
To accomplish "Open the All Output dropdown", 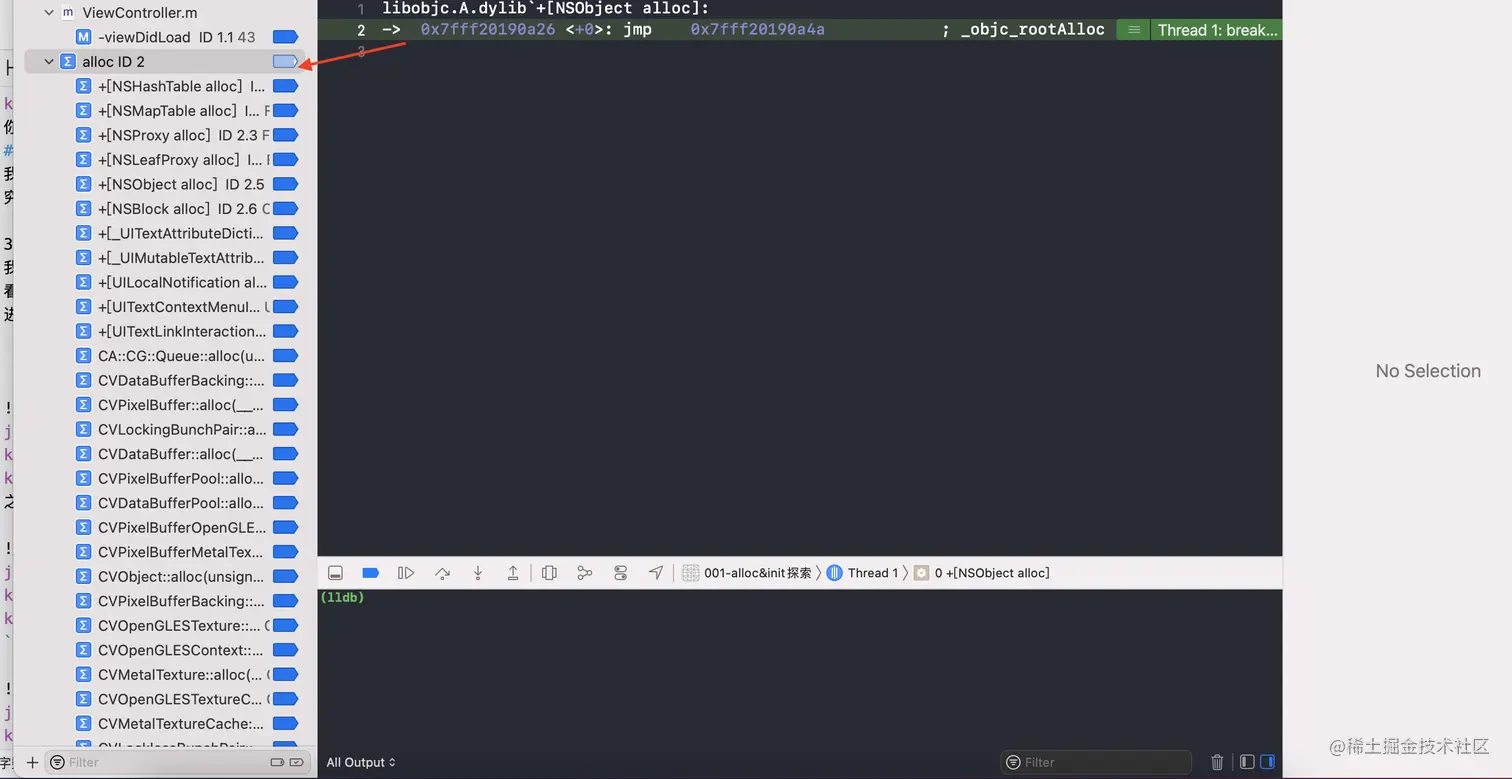I will pos(361,762).
